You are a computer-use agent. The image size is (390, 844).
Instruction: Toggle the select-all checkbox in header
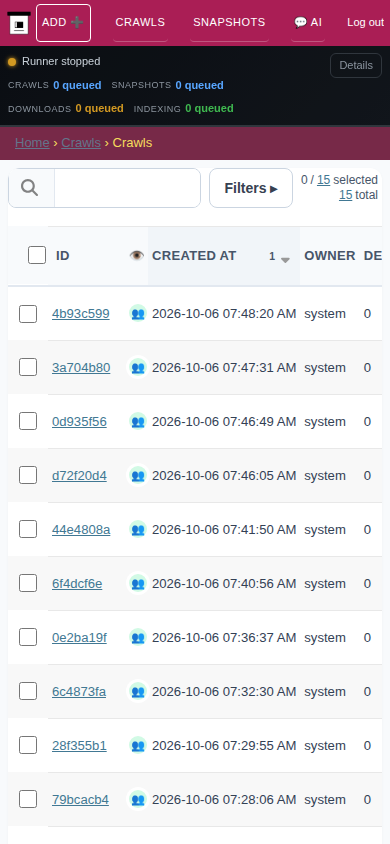pyautogui.click(x=37, y=255)
